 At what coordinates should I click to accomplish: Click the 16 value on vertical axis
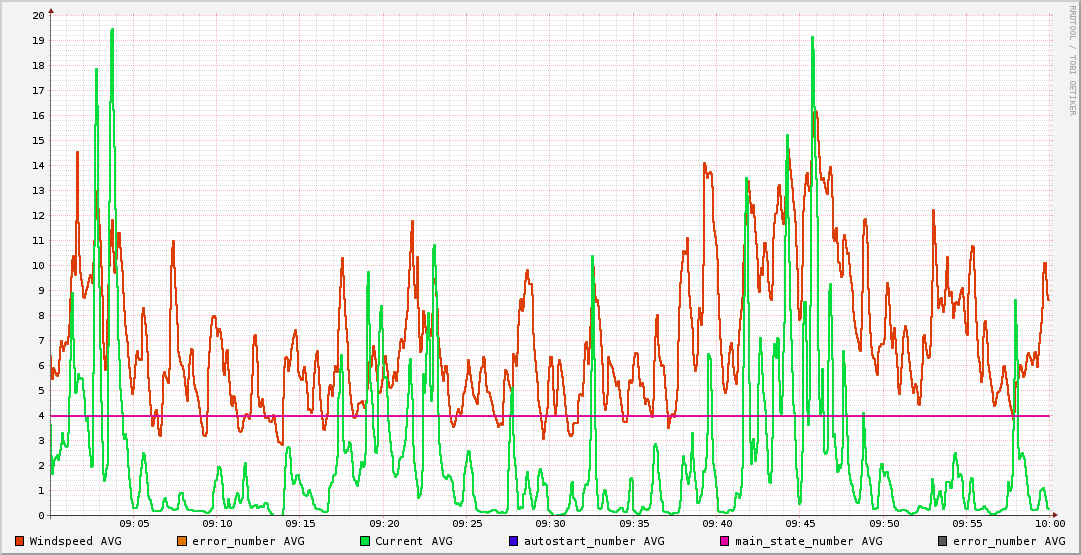click(39, 115)
